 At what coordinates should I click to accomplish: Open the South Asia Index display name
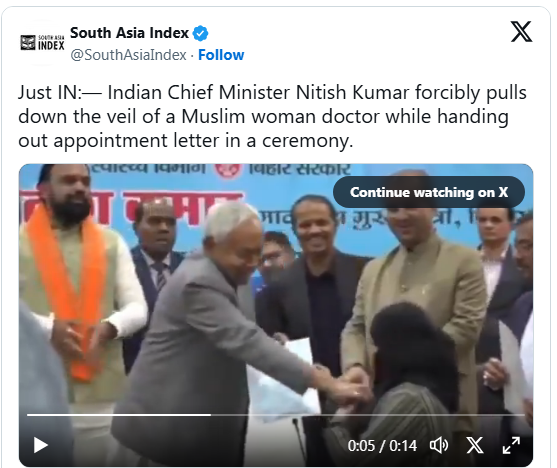click(129, 33)
